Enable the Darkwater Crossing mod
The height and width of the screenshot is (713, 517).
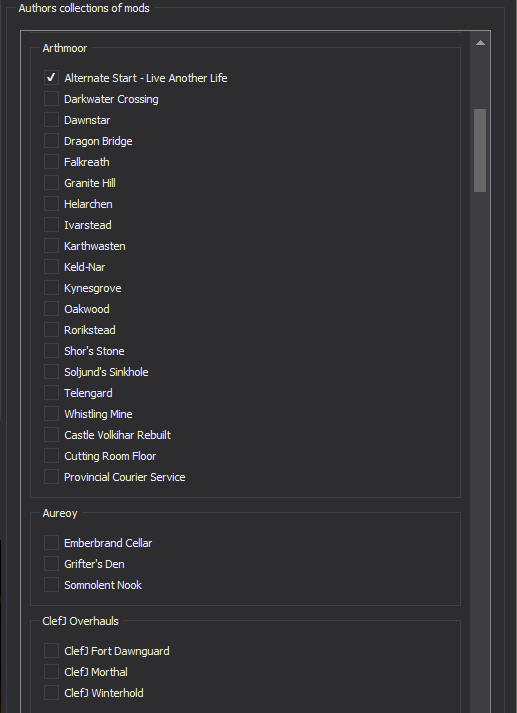tap(51, 99)
